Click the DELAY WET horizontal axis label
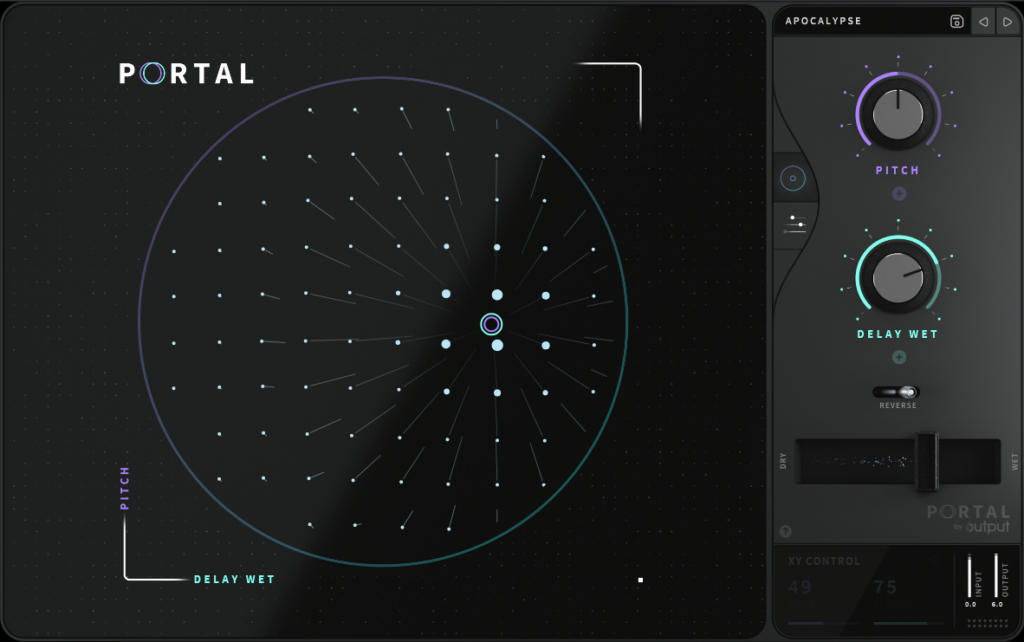The image size is (1024, 642). (x=234, y=579)
